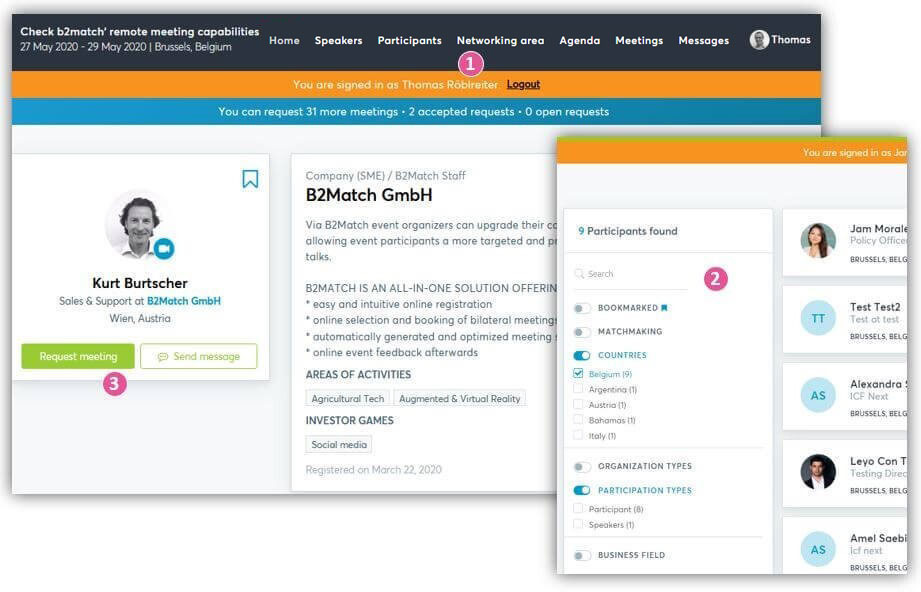Open the Networking area menu

point(500,41)
